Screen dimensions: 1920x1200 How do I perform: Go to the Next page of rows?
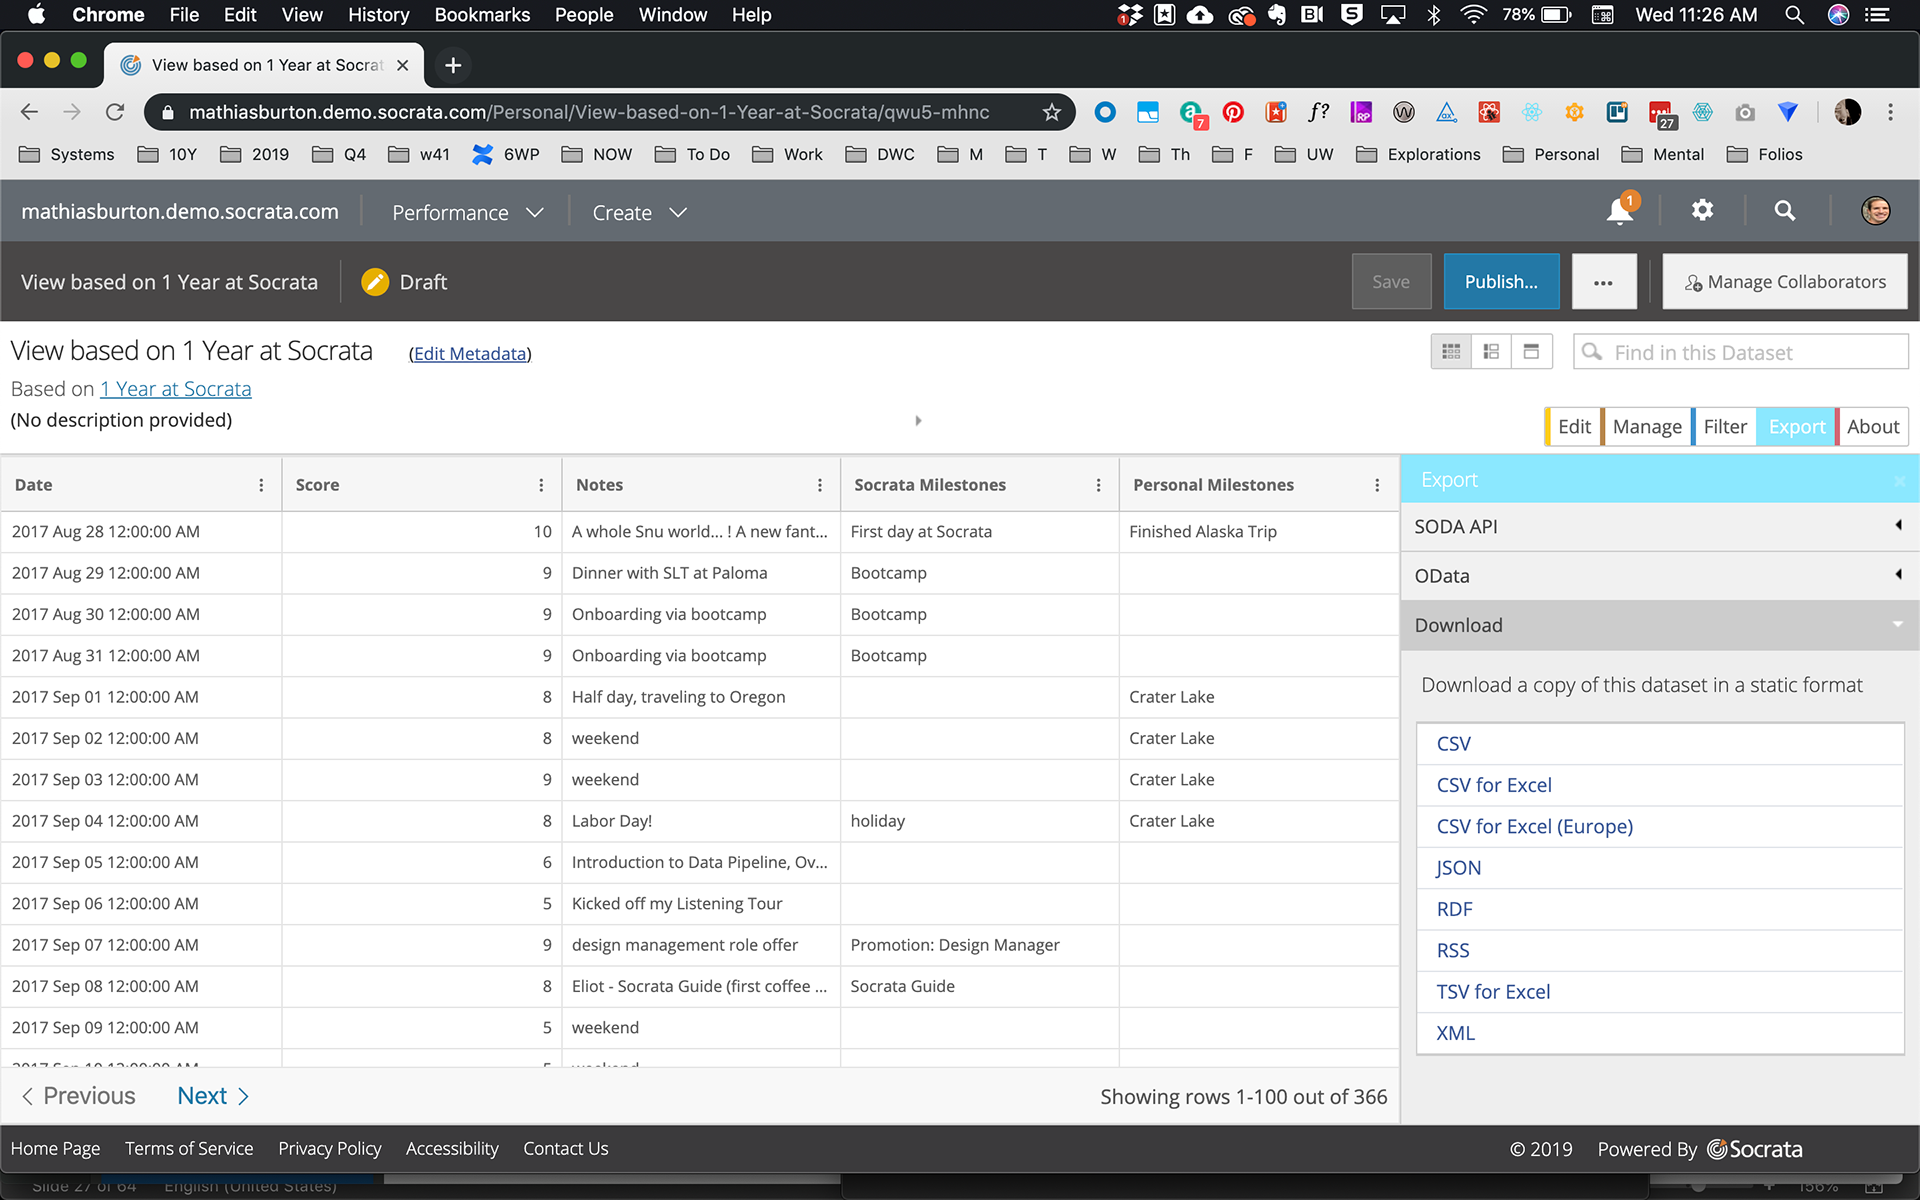[213, 1096]
